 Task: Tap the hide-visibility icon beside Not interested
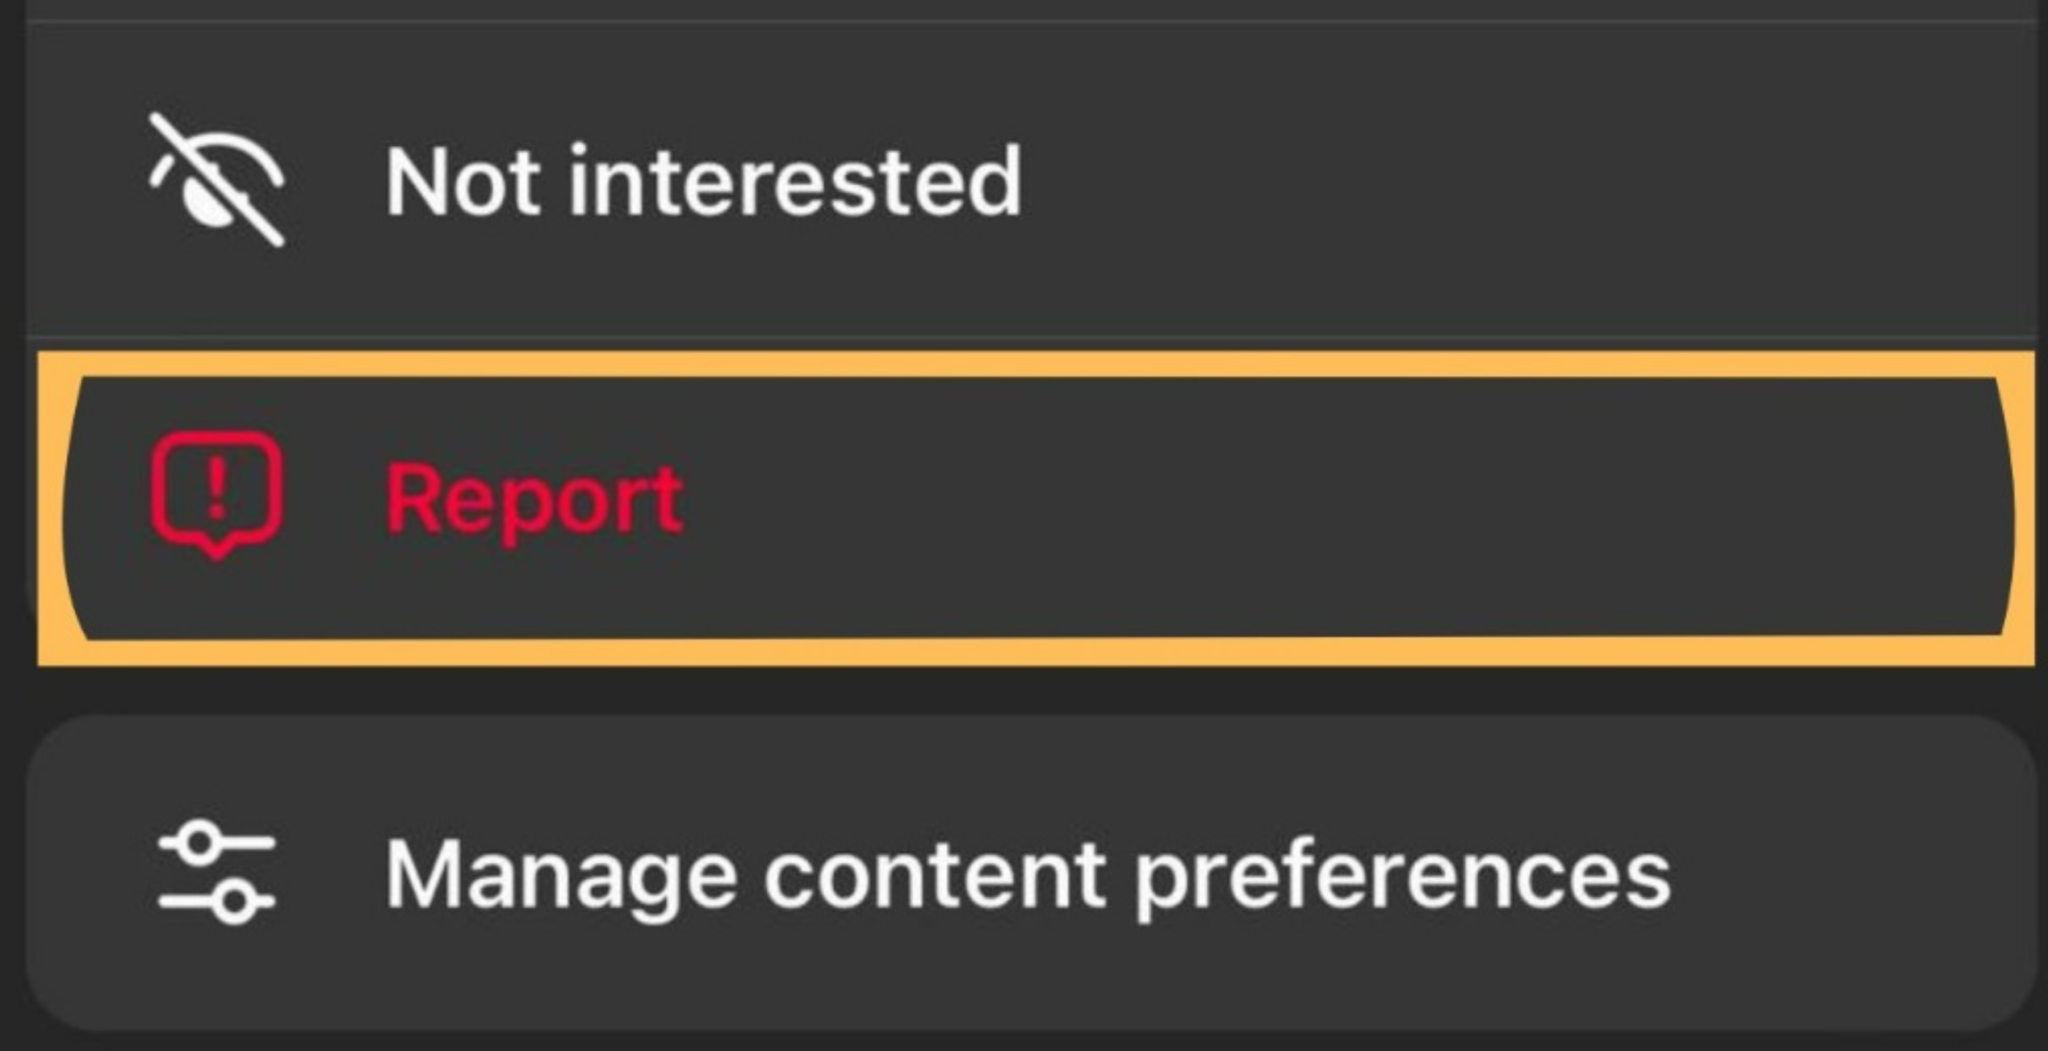click(215, 180)
